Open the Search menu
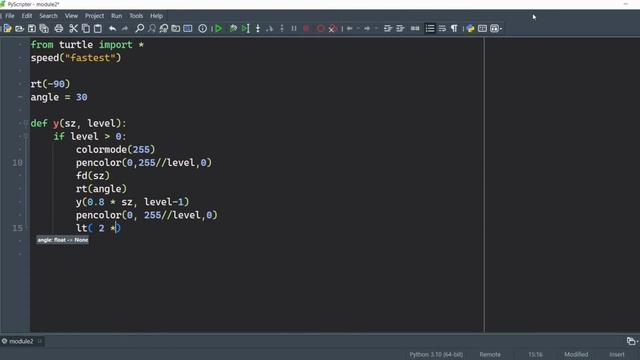Image resolution: width=640 pixels, height=360 pixels. 49,16
